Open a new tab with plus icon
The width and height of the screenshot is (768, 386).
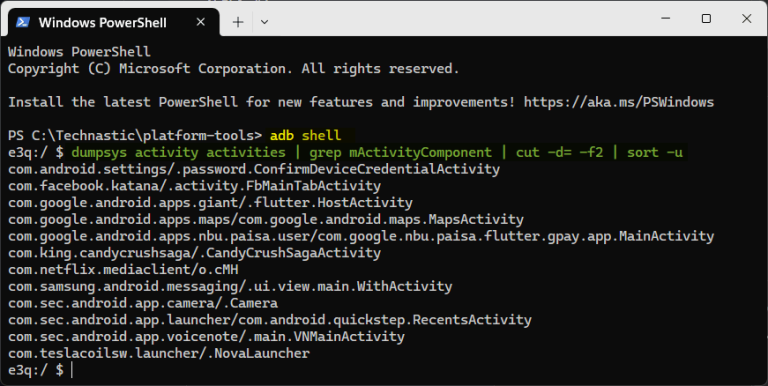point(238,22)
